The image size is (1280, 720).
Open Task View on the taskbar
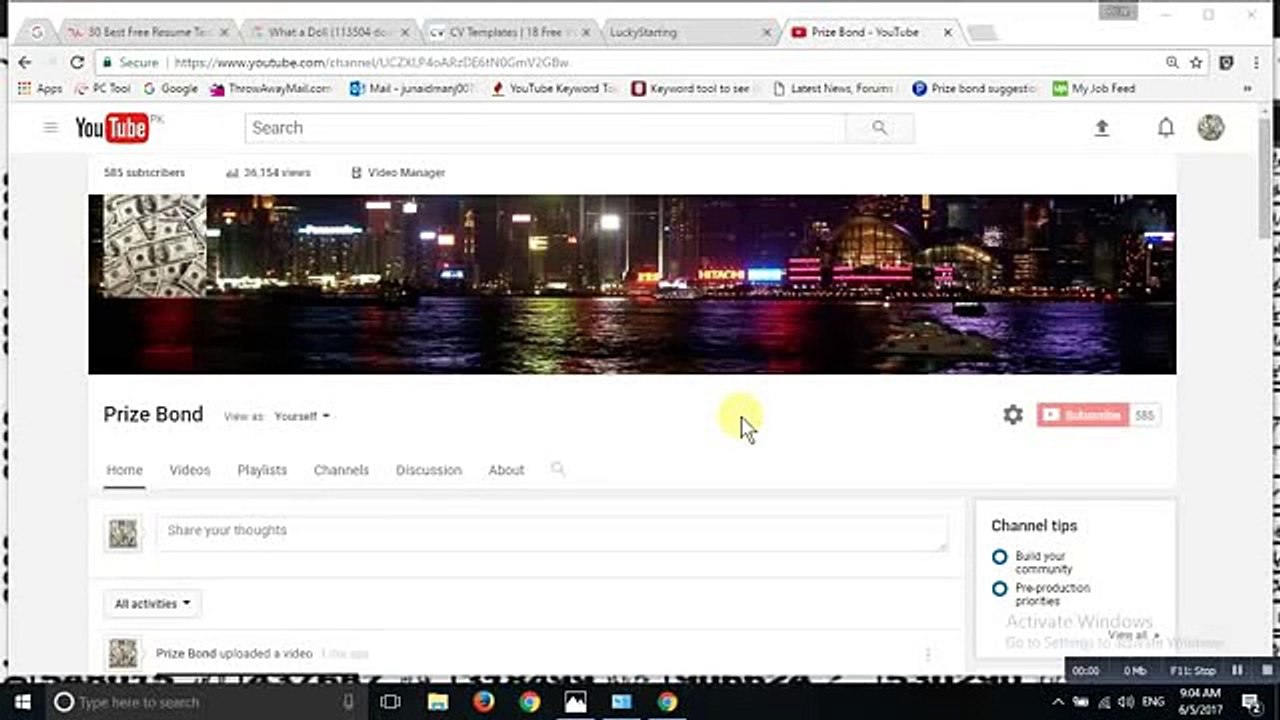(x=391, y=702)
